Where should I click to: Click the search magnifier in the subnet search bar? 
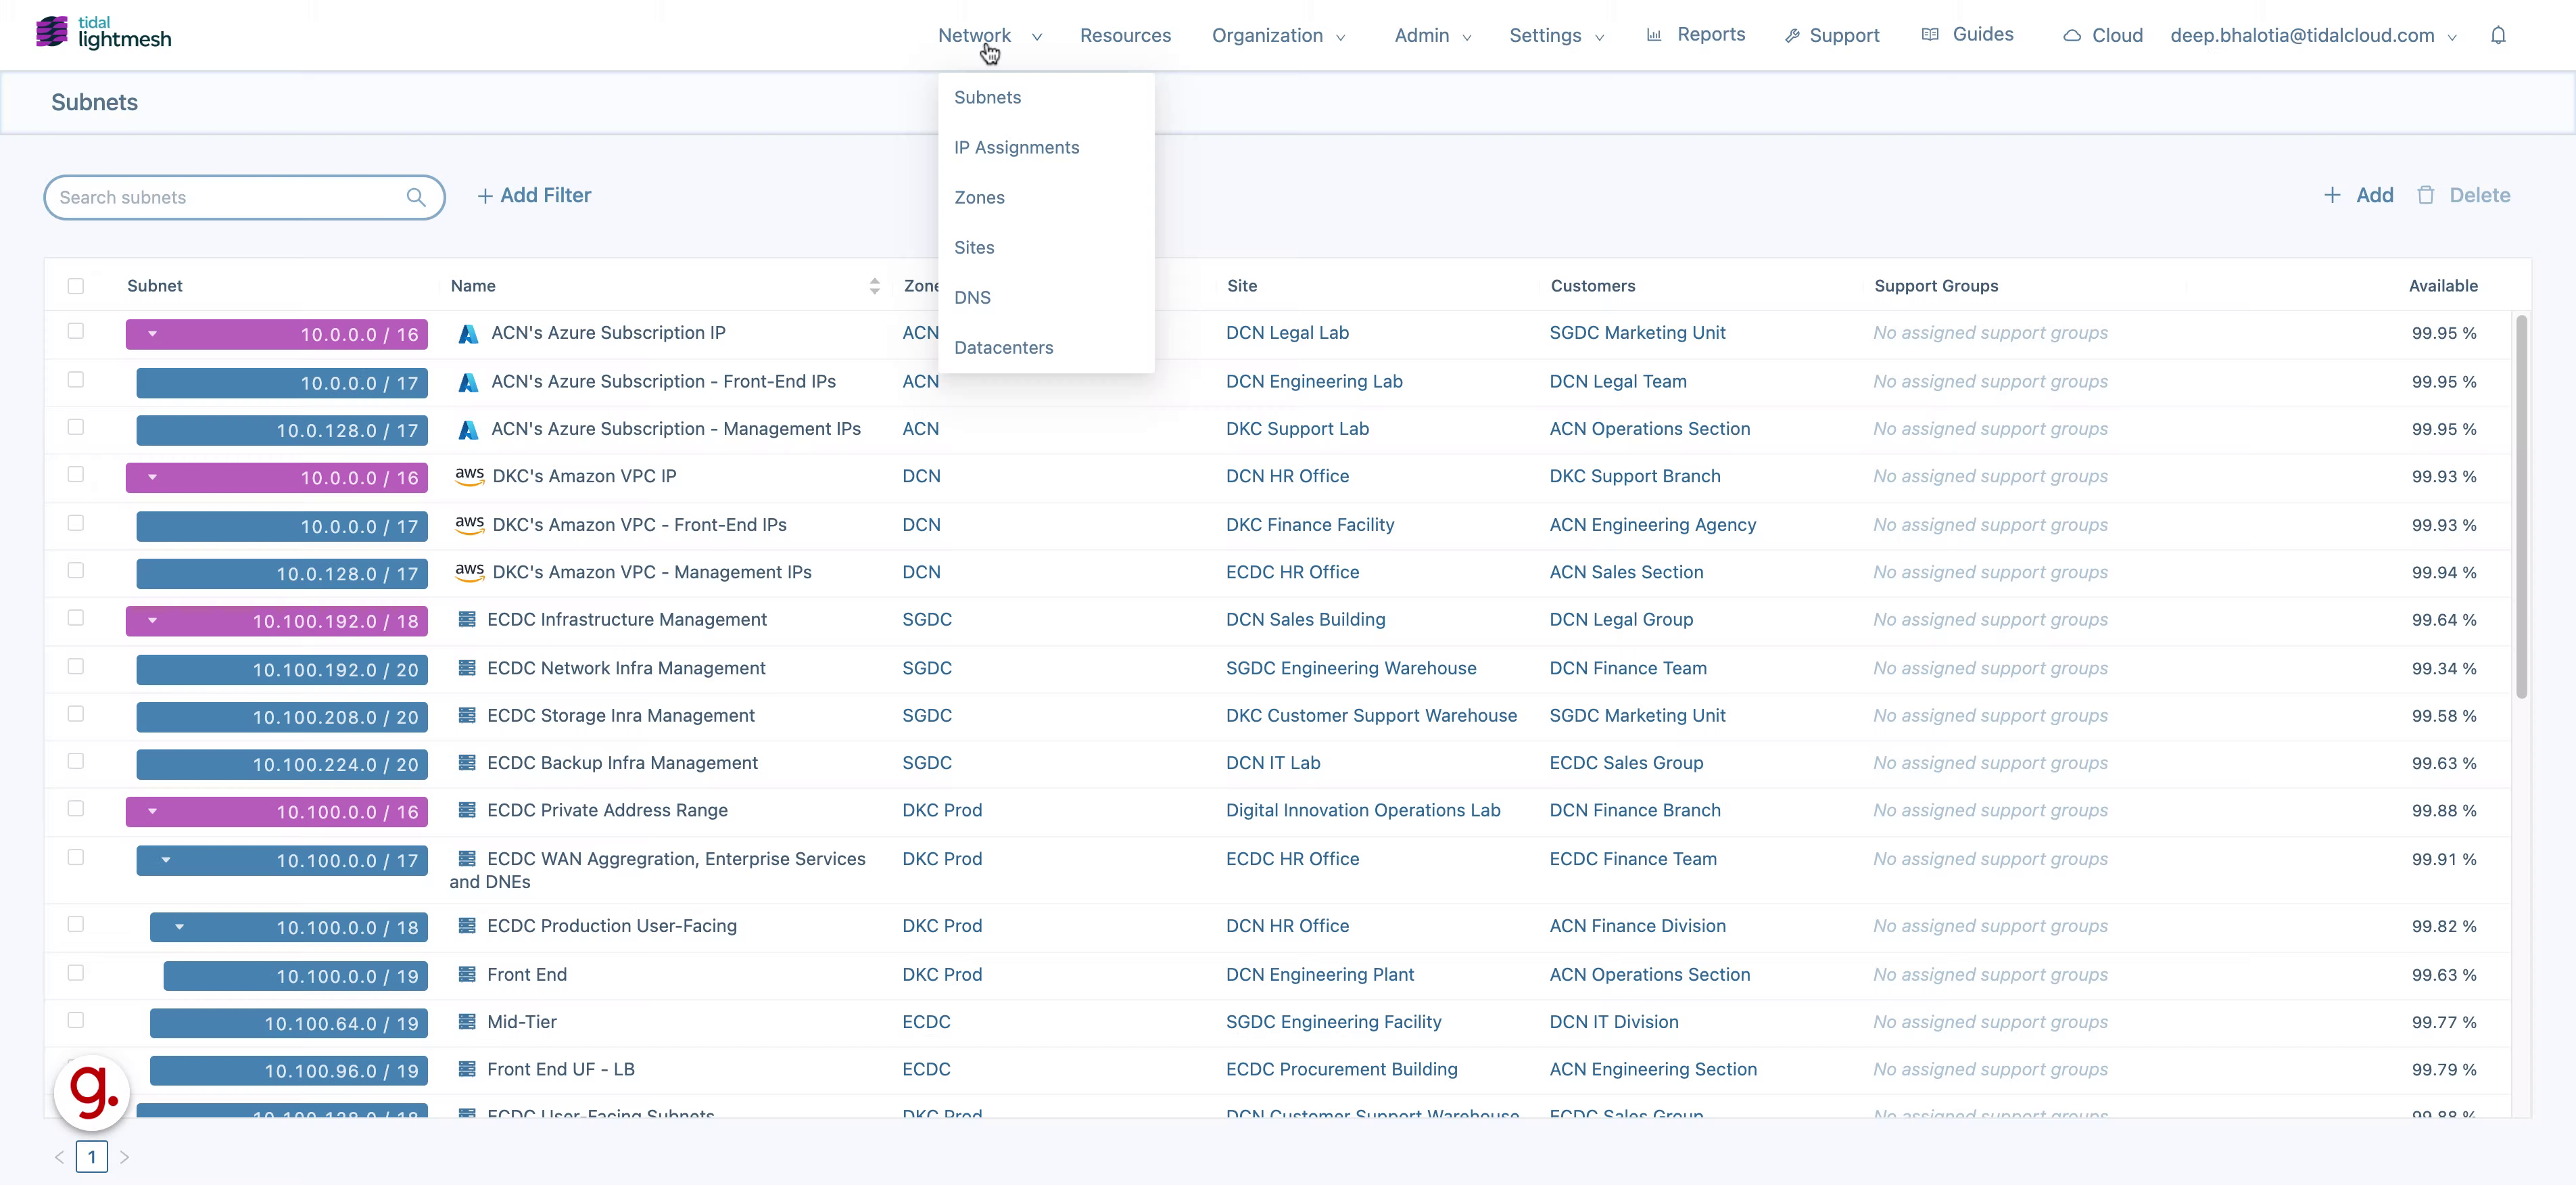click(416, 197)
